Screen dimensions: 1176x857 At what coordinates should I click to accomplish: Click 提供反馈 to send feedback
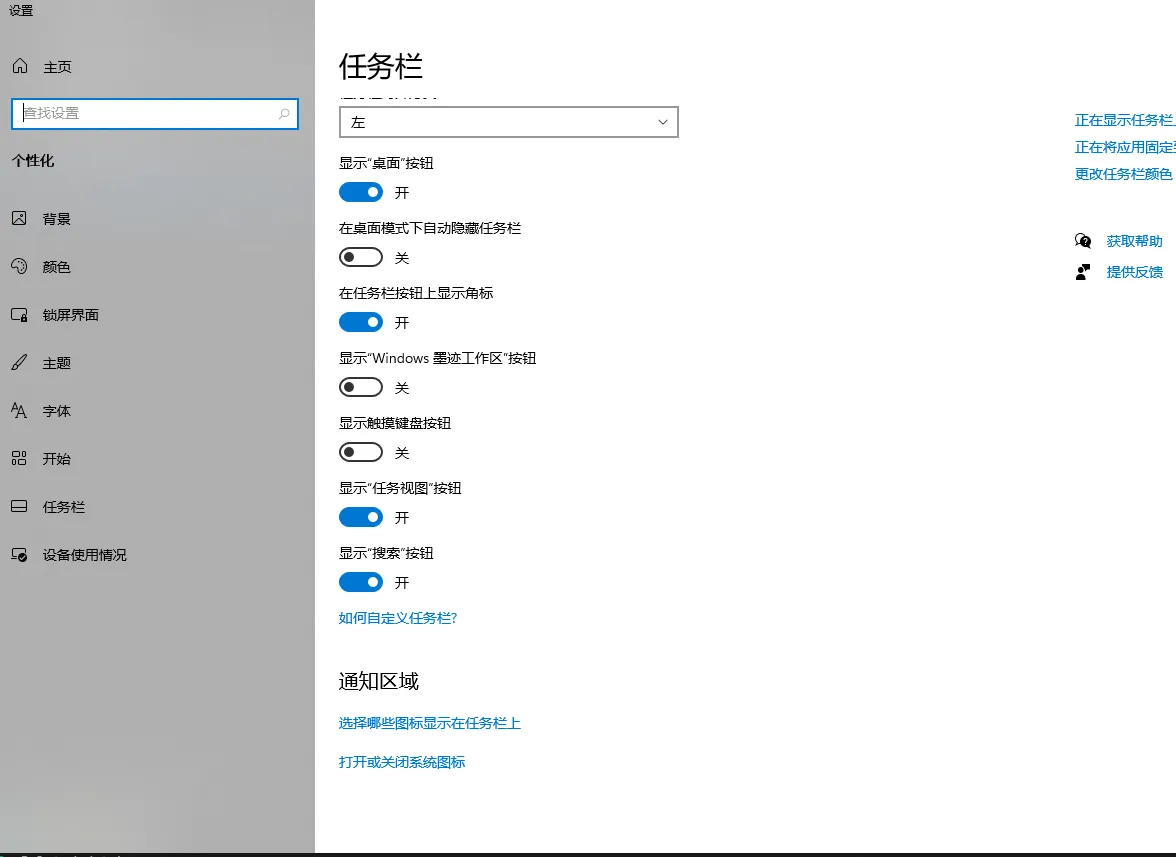pyautogui.click(x=1135, y=271)
